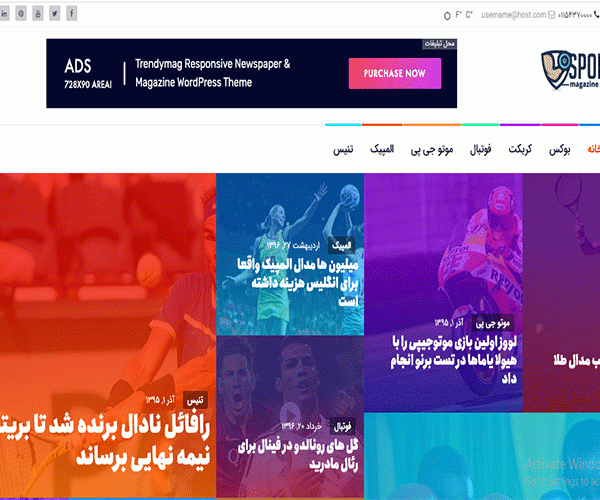This screenshot has width=600, height=500.
Task: Click the PURCHASE NOW button
Action: tap(395, 73)
